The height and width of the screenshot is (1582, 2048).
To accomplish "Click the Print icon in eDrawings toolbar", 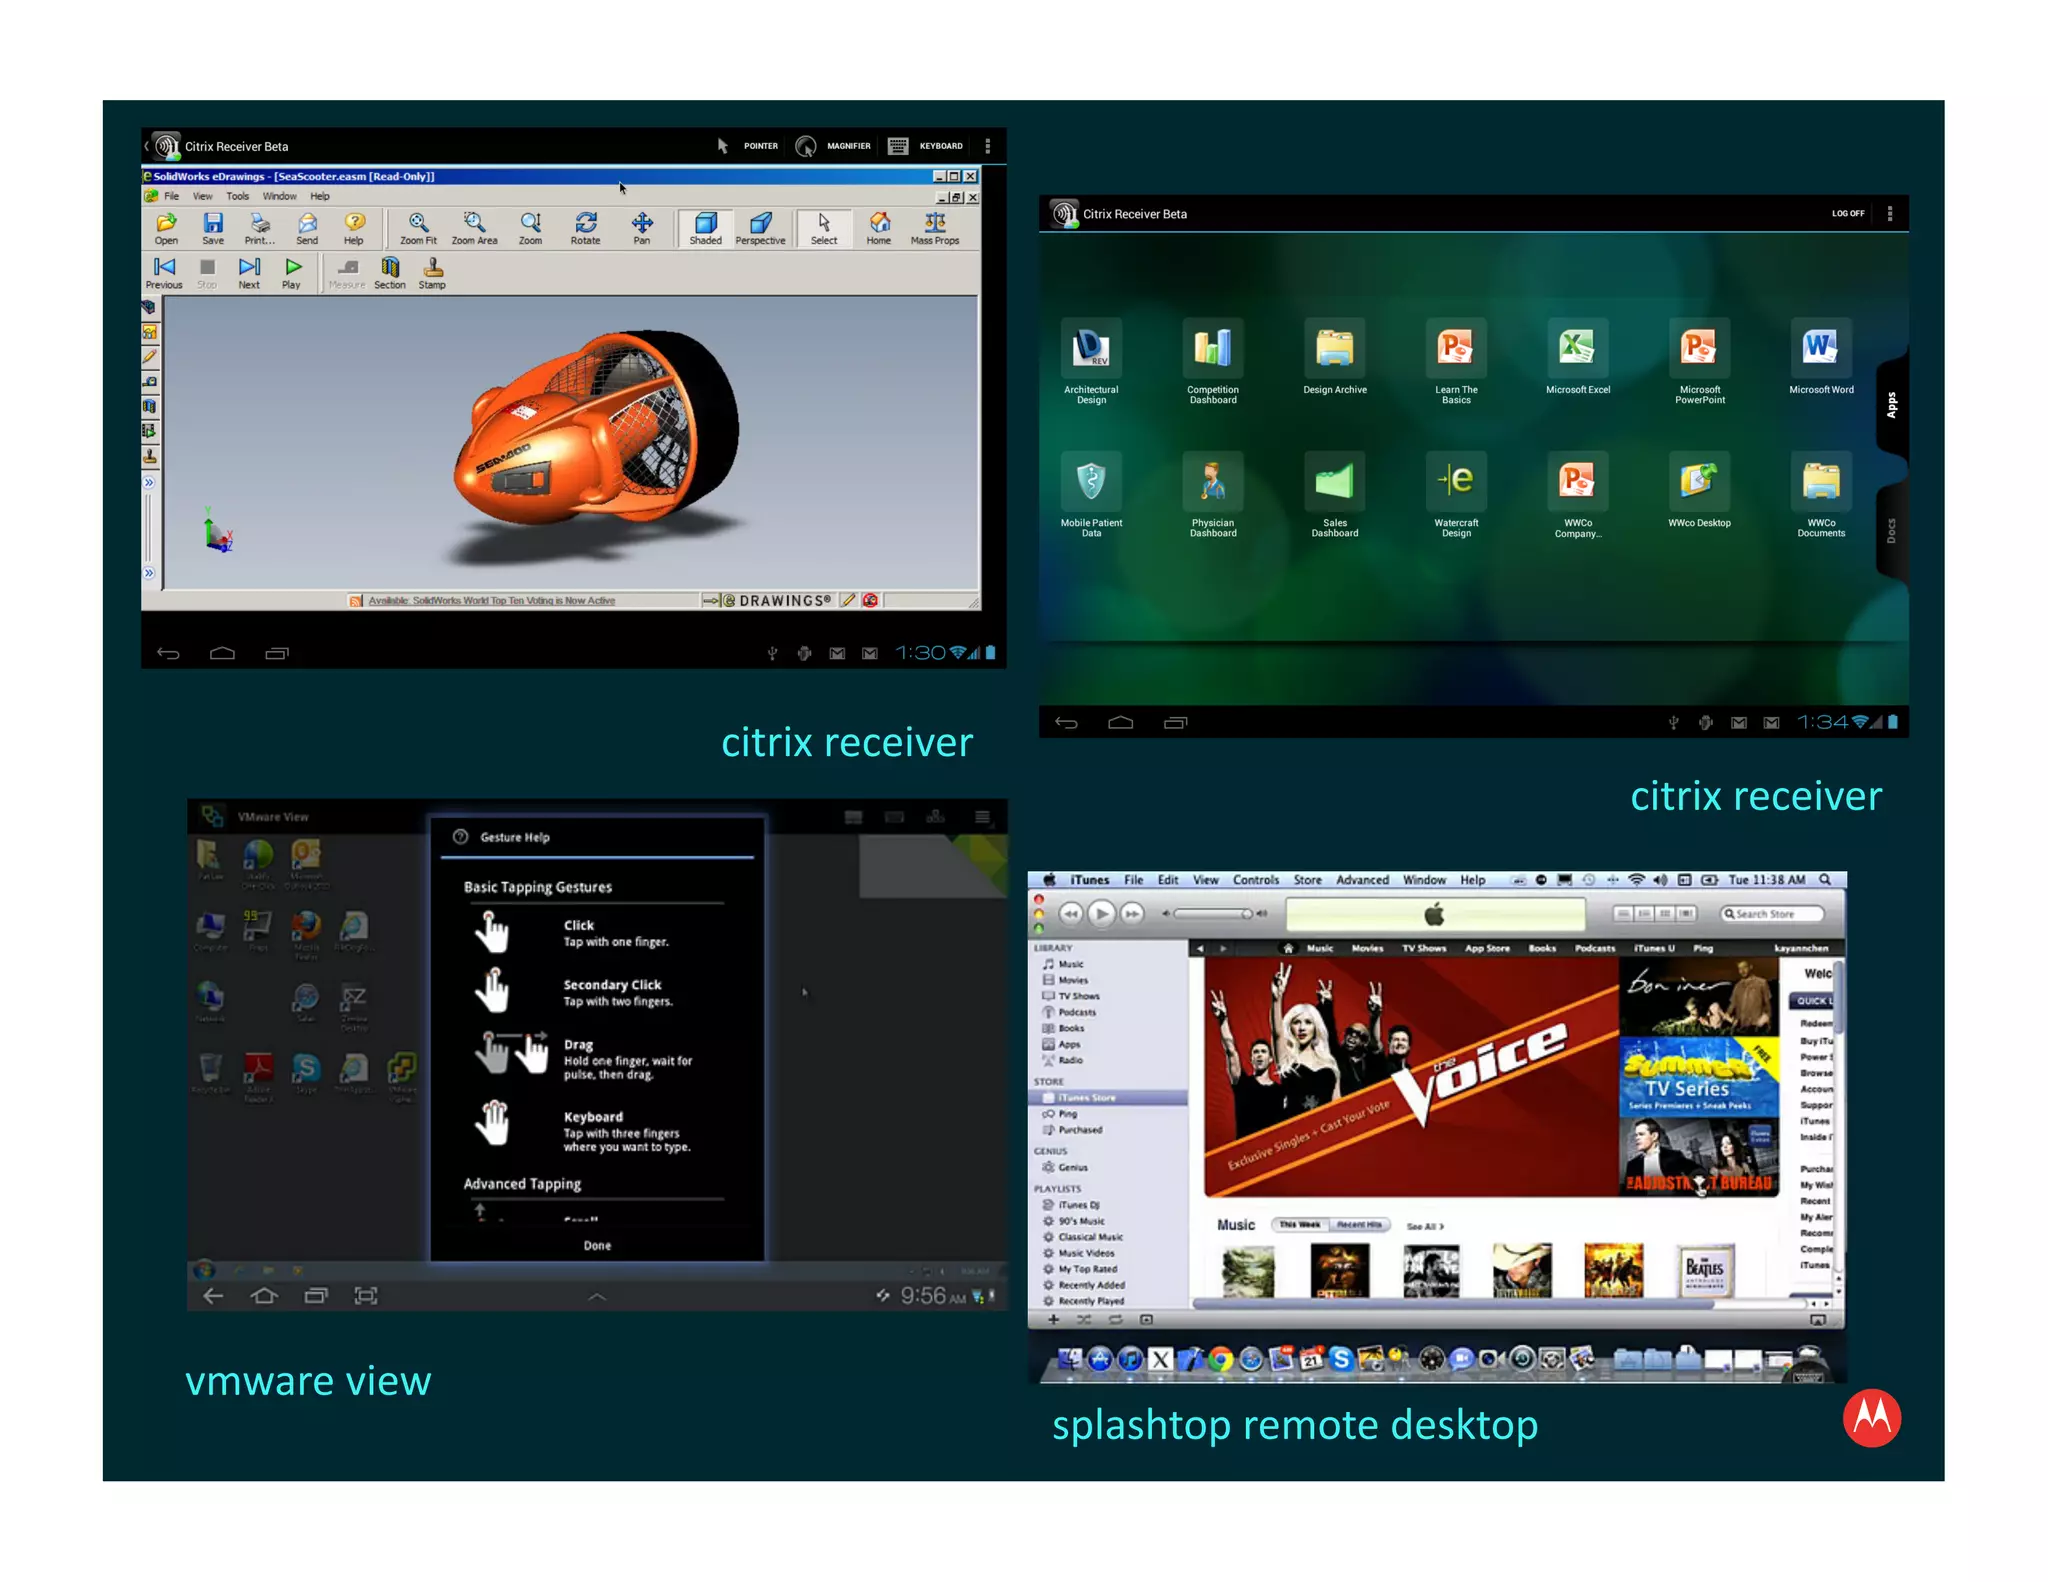I will pos(260,228).
